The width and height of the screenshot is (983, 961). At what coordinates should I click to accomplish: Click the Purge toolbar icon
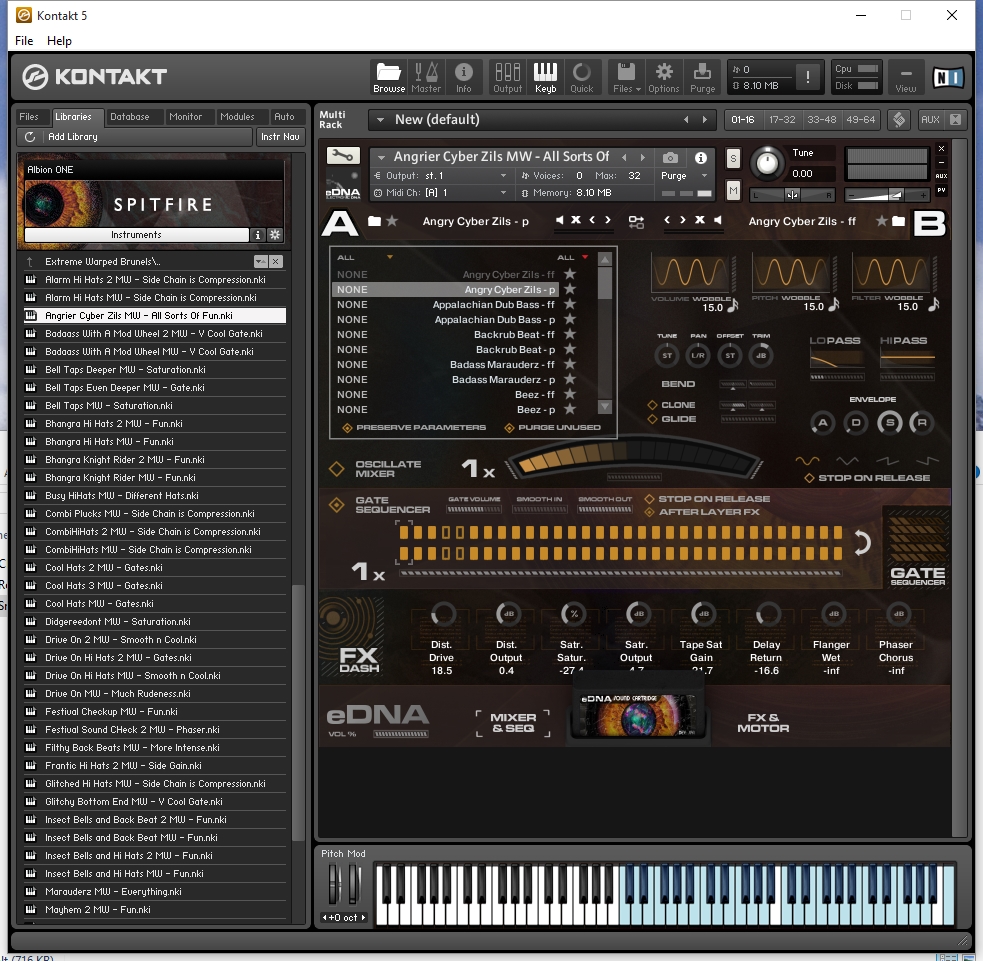(702, 77)
